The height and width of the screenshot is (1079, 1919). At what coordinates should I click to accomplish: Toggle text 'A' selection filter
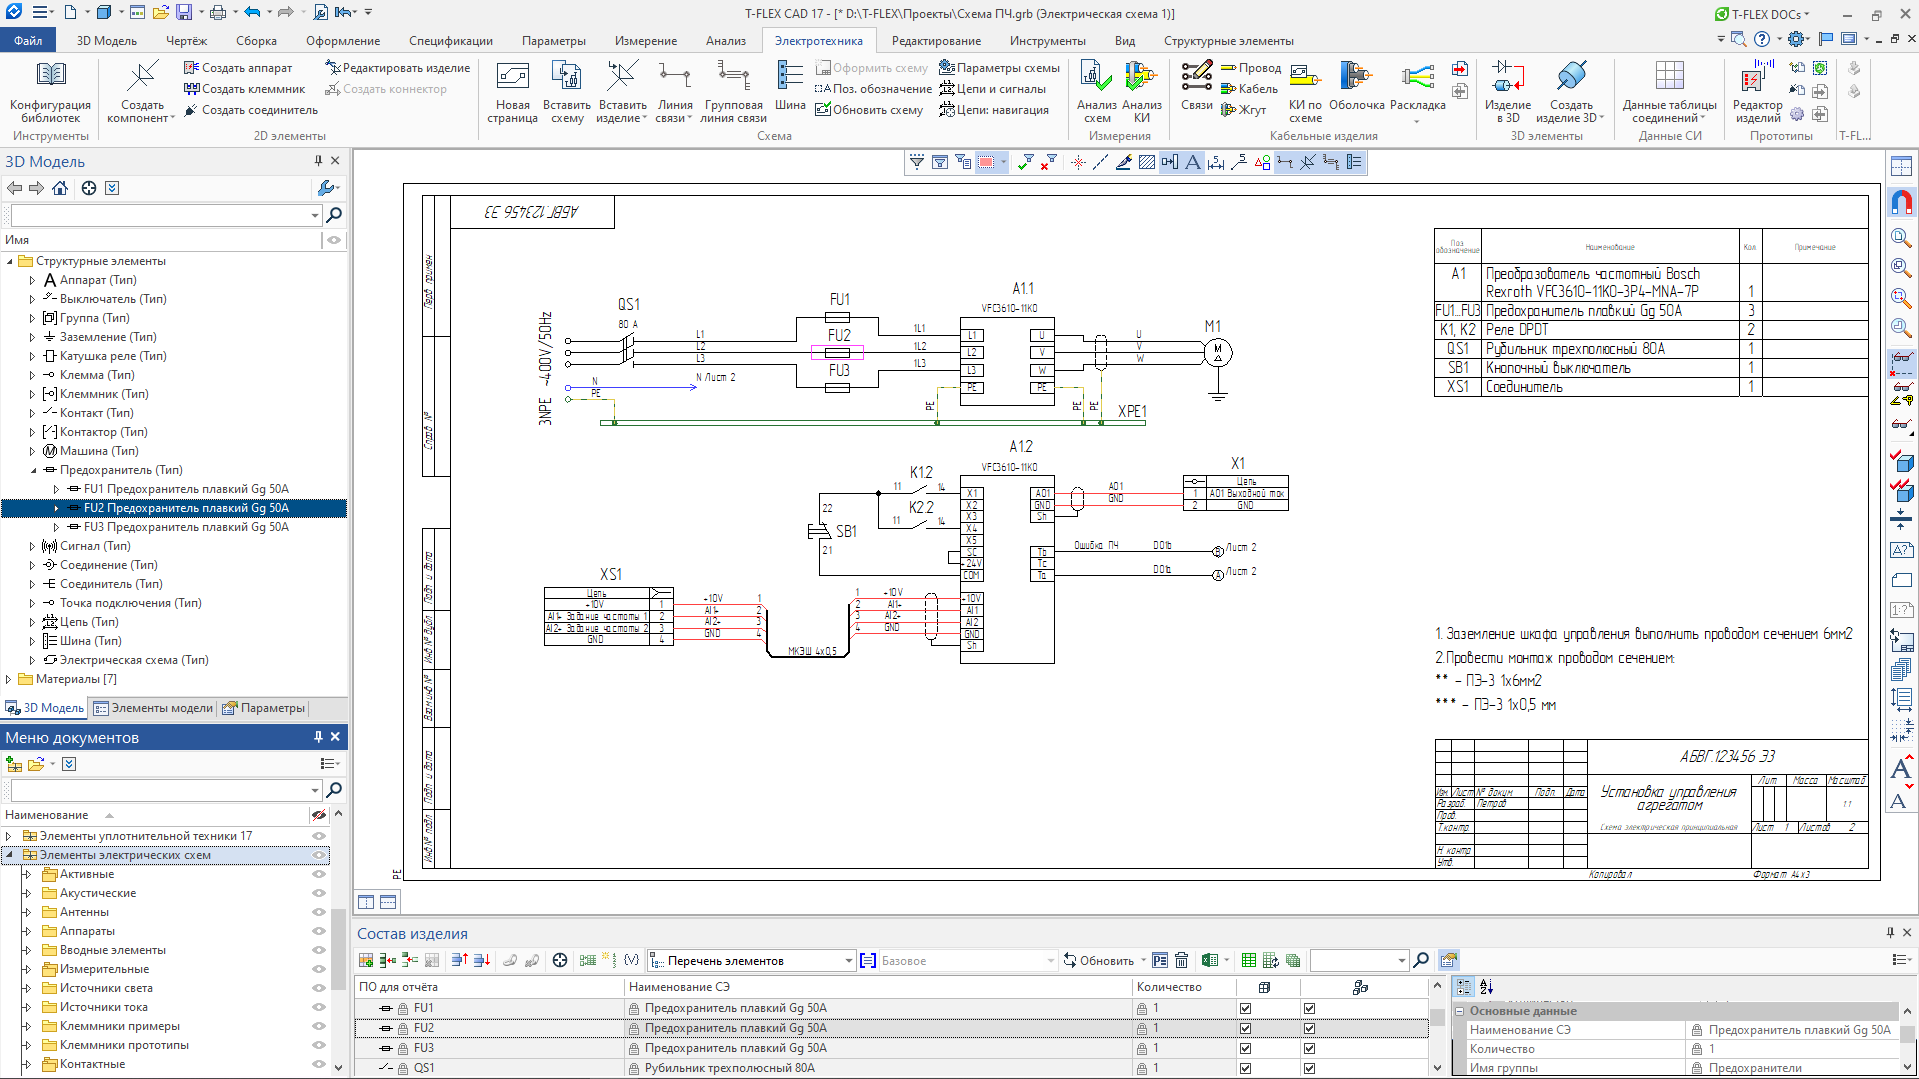tap(1193, 162)
